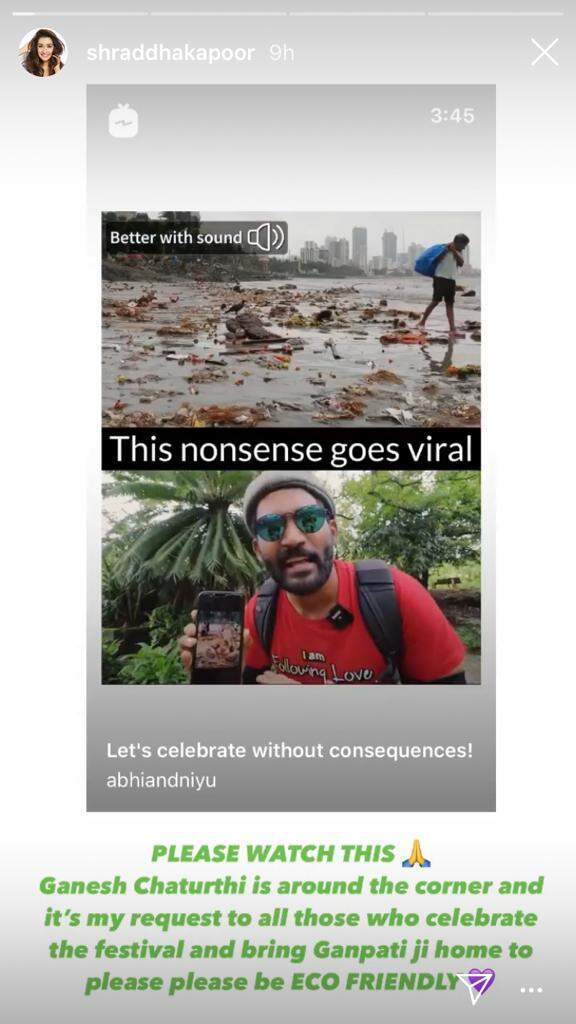Jump to the second story progress segment
Screen dimensions: 576x1024
pos(219,13)
